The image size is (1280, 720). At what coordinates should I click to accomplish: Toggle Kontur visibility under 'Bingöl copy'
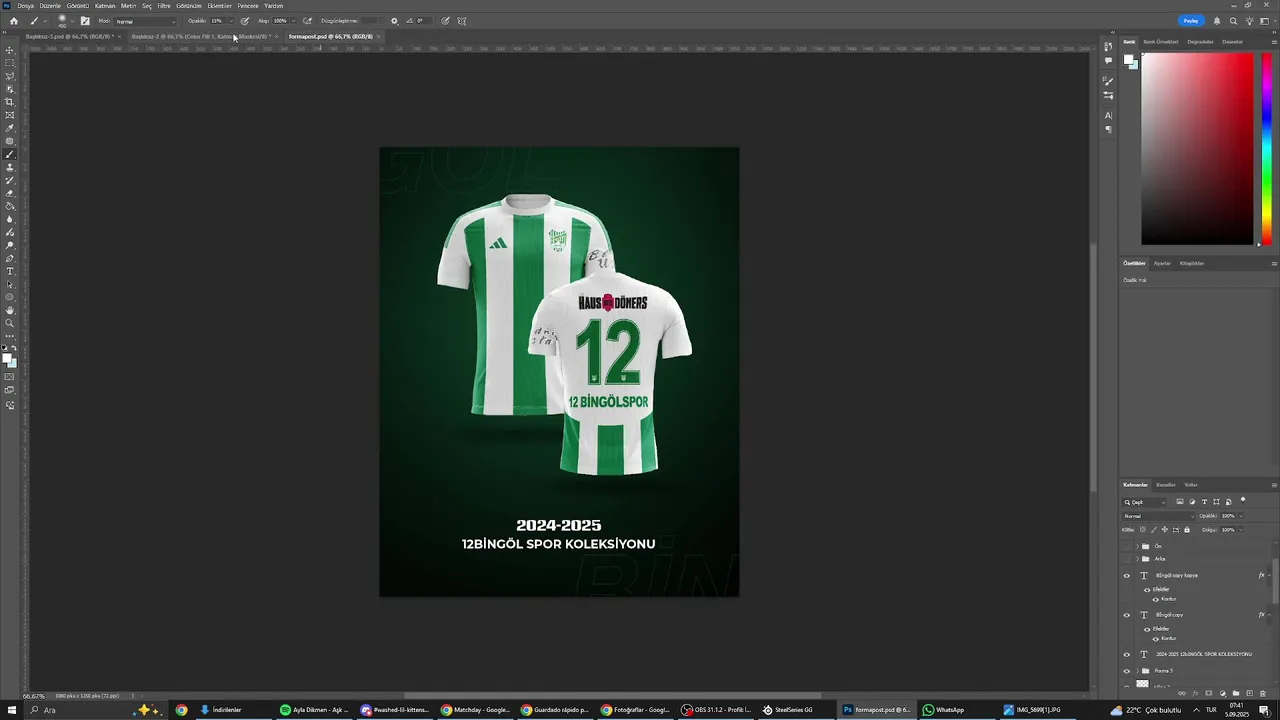[1156, 639]
